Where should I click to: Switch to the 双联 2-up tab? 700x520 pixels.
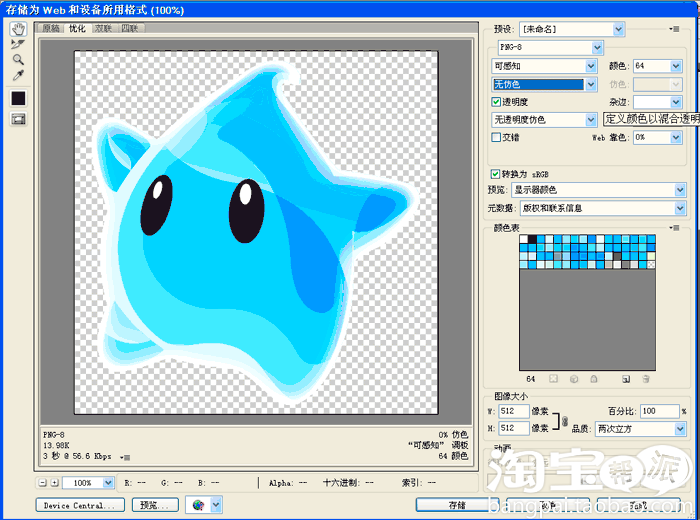coord(104,28)
